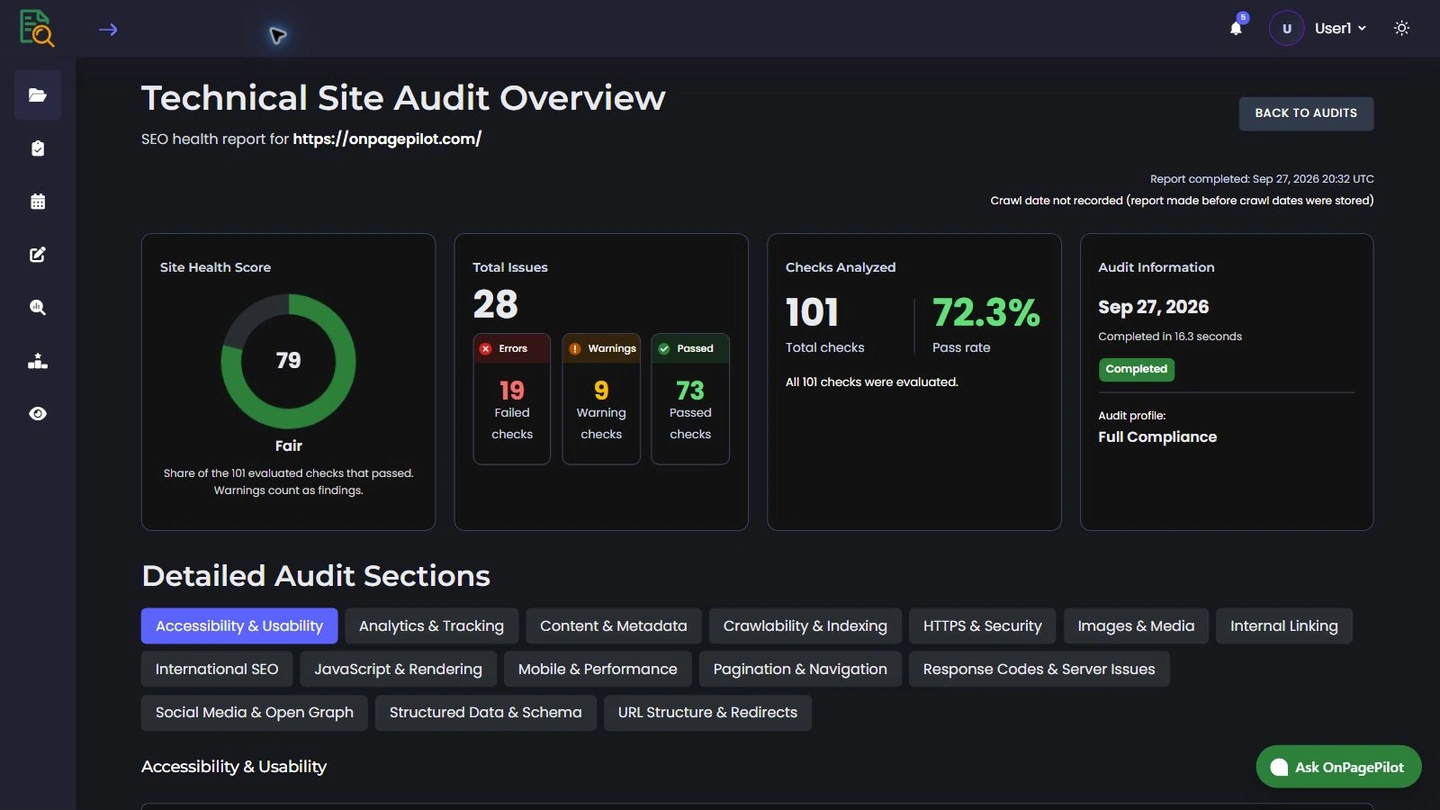The image size is (1440, 810).
Task: Click the OnPagePilot logo icon
Action: click(37, 28)
